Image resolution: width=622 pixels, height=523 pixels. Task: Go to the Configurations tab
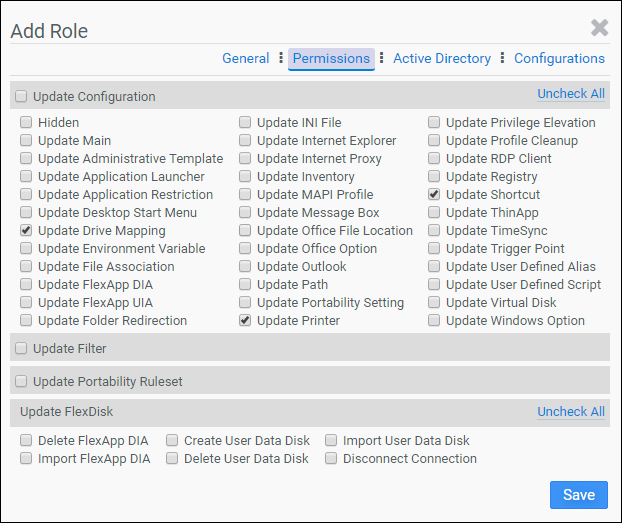559,59
